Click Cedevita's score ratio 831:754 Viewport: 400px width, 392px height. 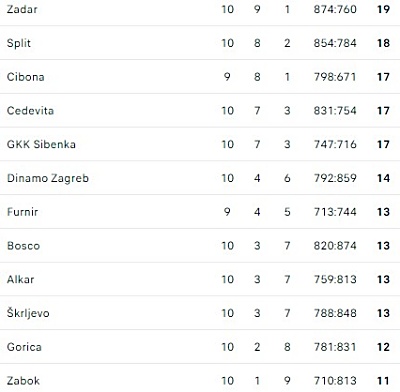[x=335, y=111]
